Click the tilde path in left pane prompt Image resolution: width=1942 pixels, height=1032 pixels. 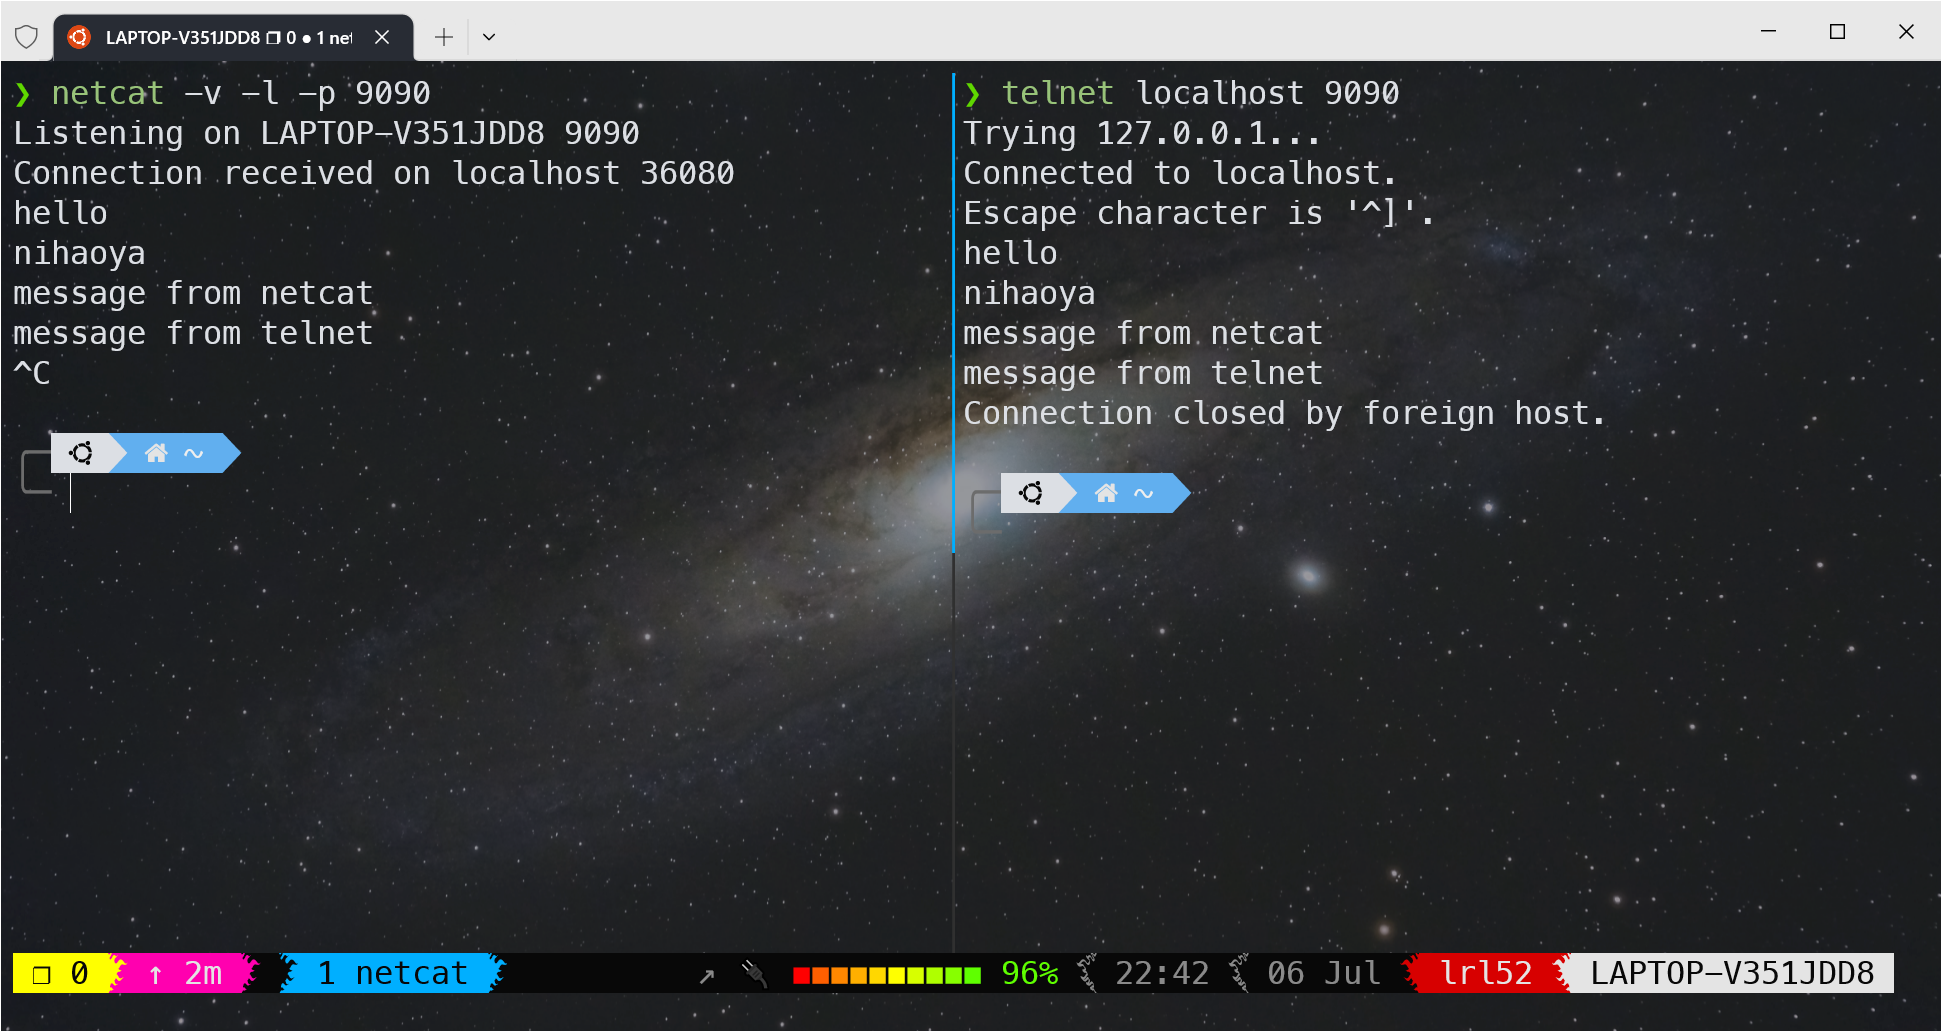click(x=194, y=454)
